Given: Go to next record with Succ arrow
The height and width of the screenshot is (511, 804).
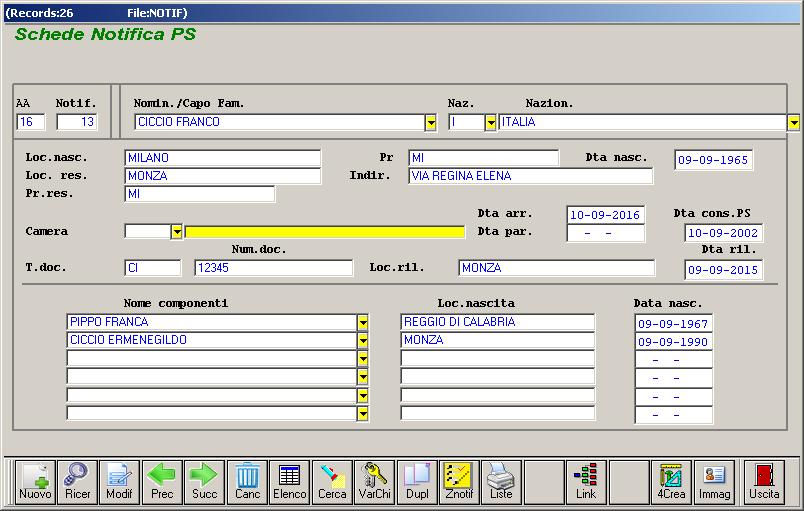Looking at the screenshot, I should 204,481.
